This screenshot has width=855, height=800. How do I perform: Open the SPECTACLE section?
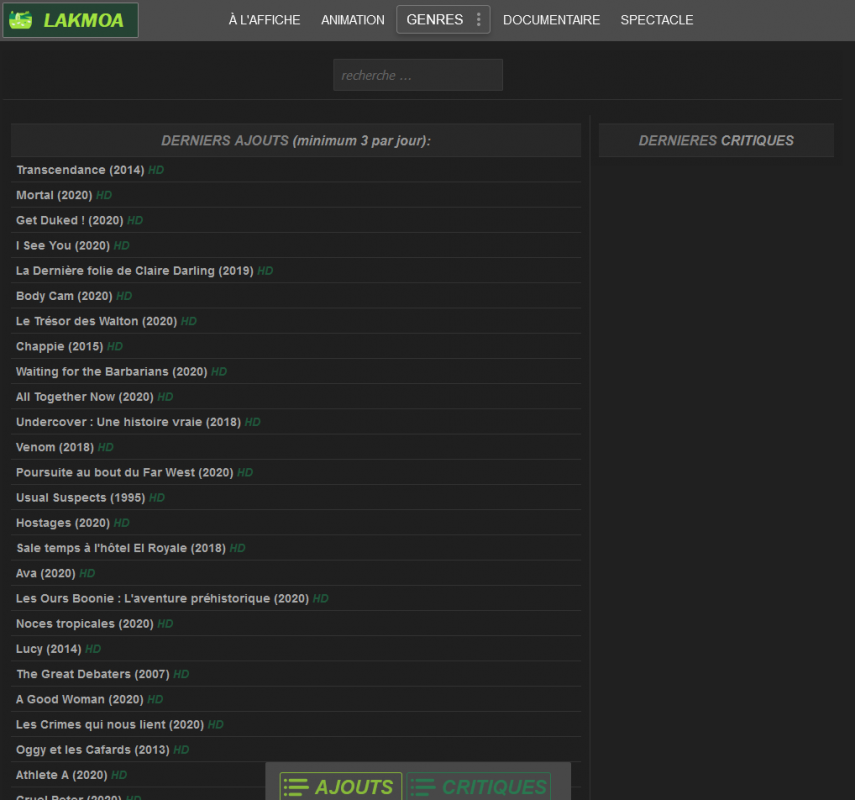point(657,20)
